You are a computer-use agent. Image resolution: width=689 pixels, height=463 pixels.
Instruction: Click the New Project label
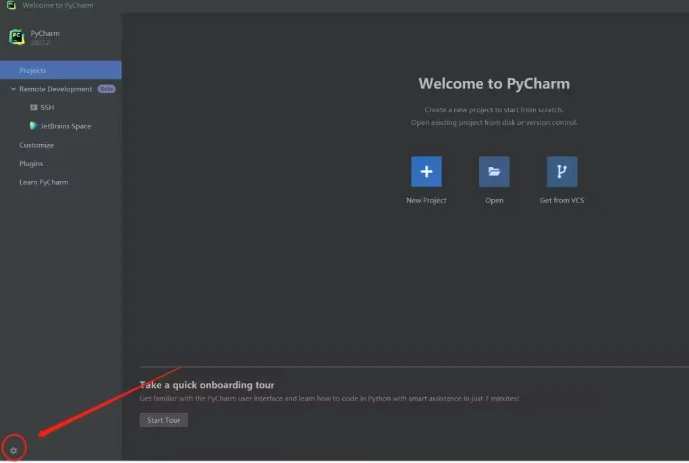tap(426, 200)
